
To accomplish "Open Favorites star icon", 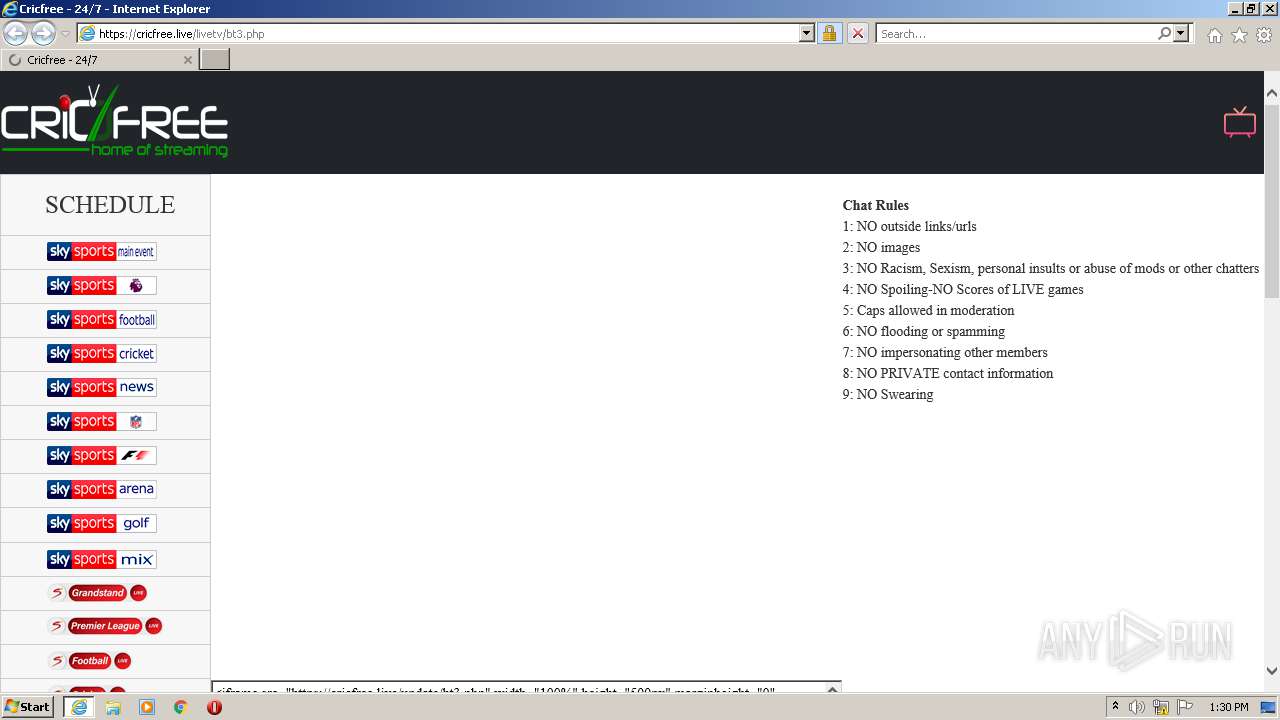I will tap(1239, 35).
